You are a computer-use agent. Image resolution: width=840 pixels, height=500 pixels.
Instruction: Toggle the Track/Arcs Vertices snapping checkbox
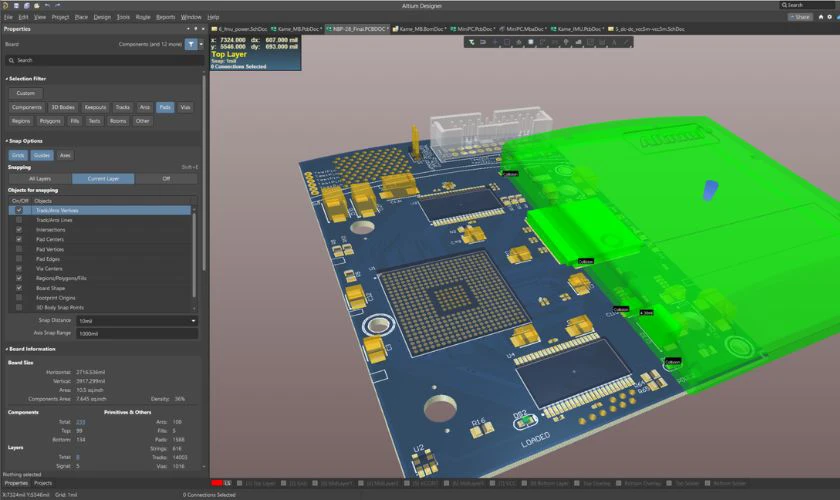pyautogui.click(x=19, y=211)
